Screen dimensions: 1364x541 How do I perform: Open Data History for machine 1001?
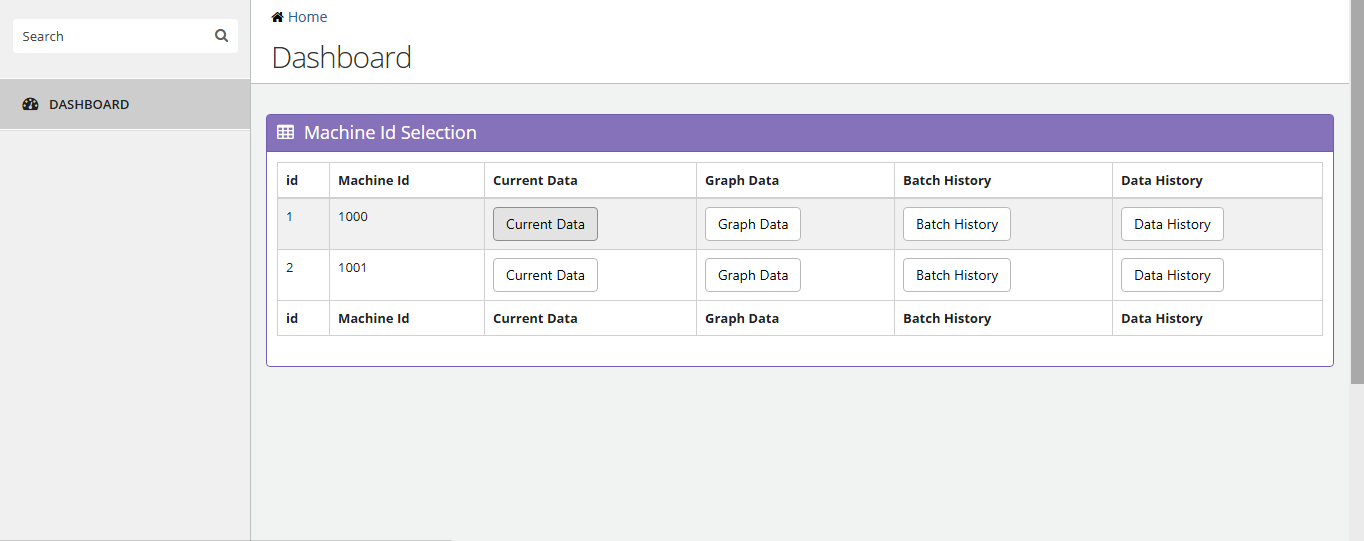(1172, 275)
